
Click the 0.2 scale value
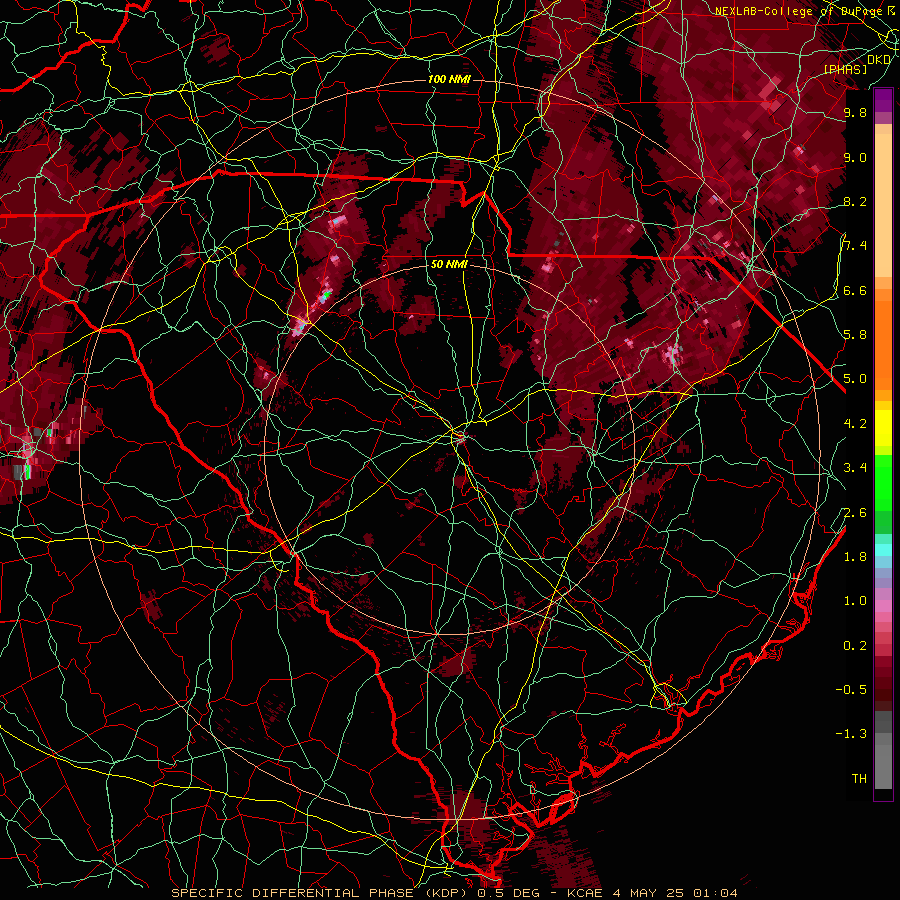coord(855,646)
